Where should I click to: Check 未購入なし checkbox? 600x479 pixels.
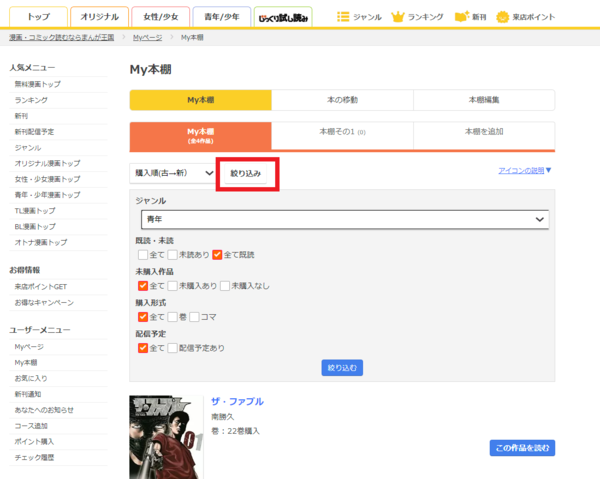[225, 286]
